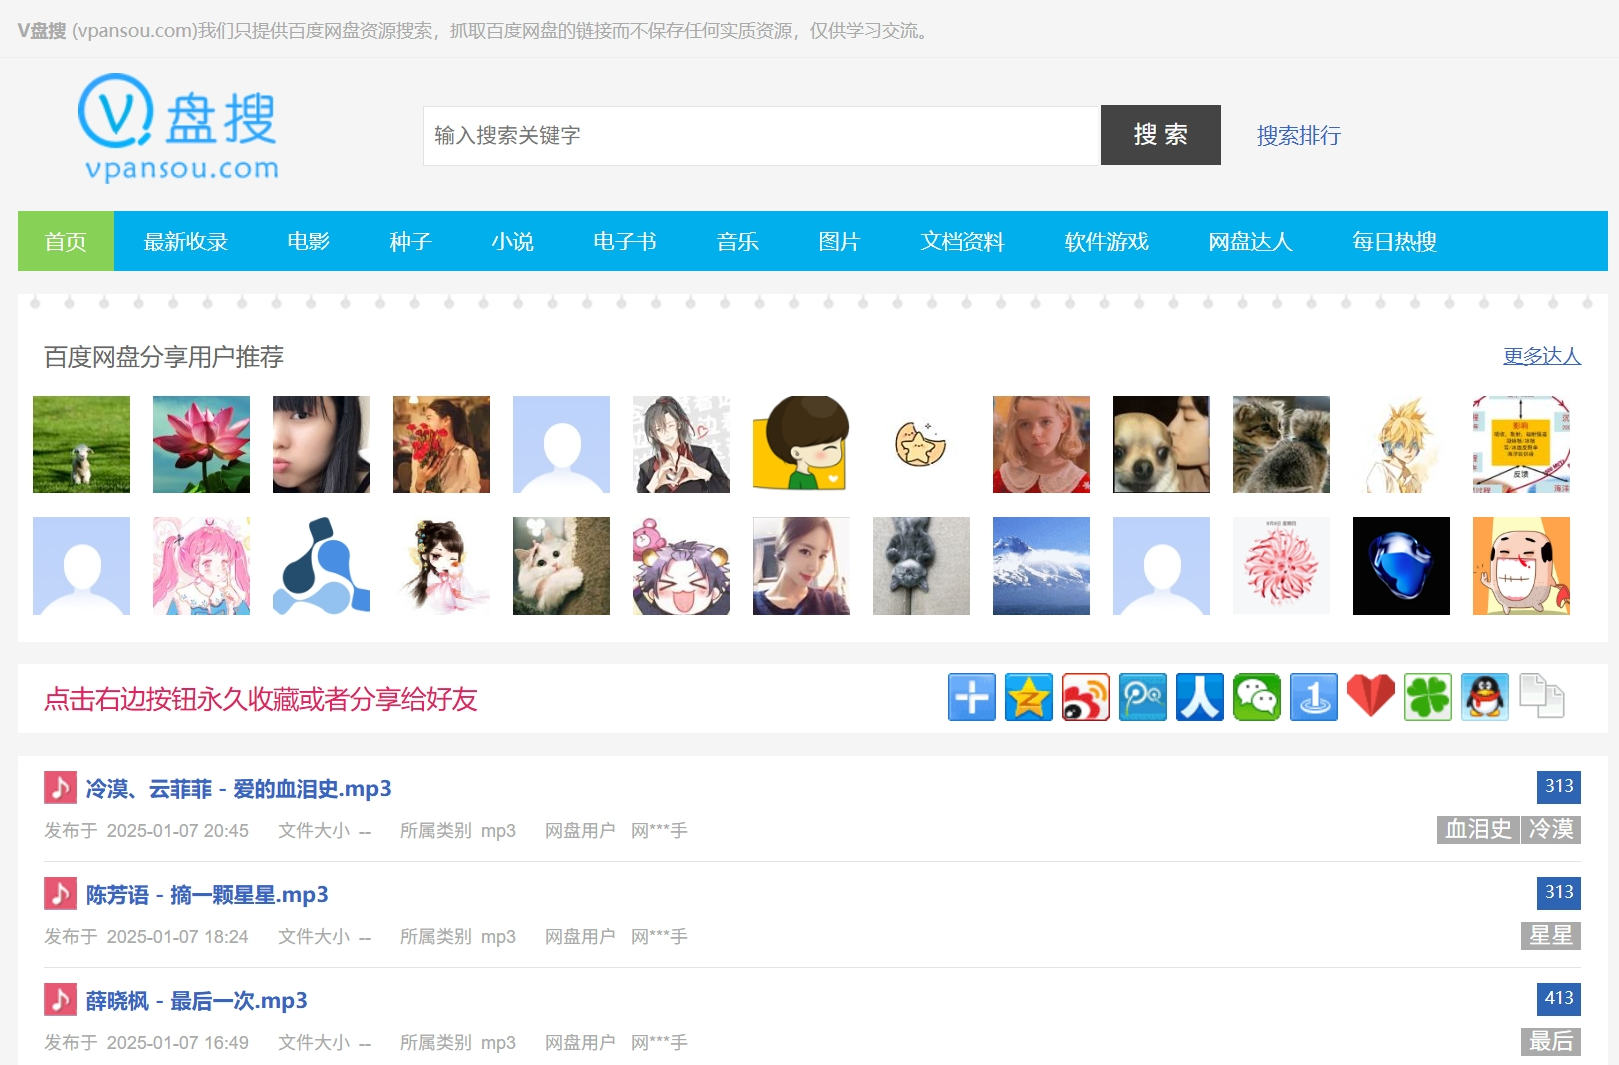Screen dimensions: 1619x1065
Task: Open the pink lotus flower user avatar
Action: (201, 444)
